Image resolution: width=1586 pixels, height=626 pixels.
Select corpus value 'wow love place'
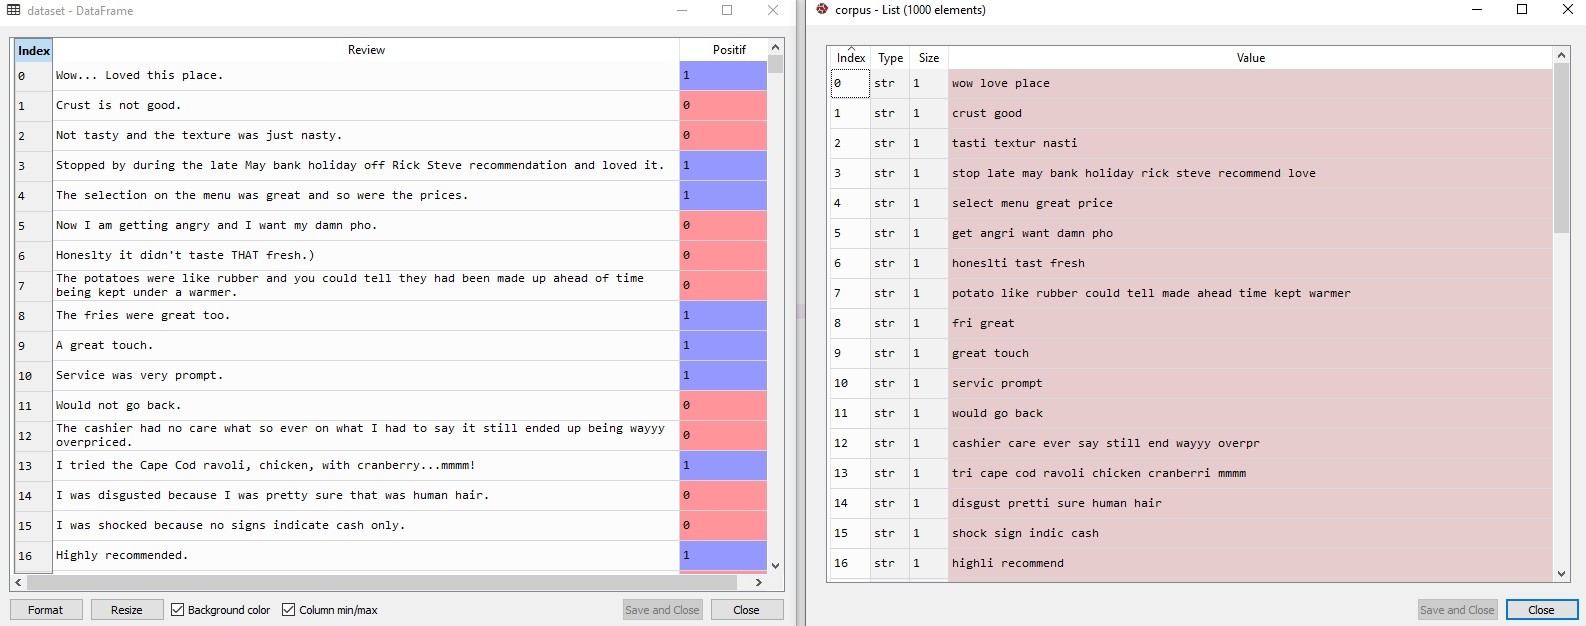(x=1250, y=84)
